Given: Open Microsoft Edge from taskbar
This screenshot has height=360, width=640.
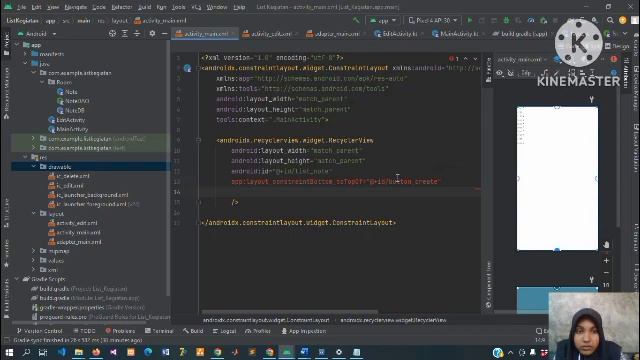Looking at the screenshot, I should 148,352.
